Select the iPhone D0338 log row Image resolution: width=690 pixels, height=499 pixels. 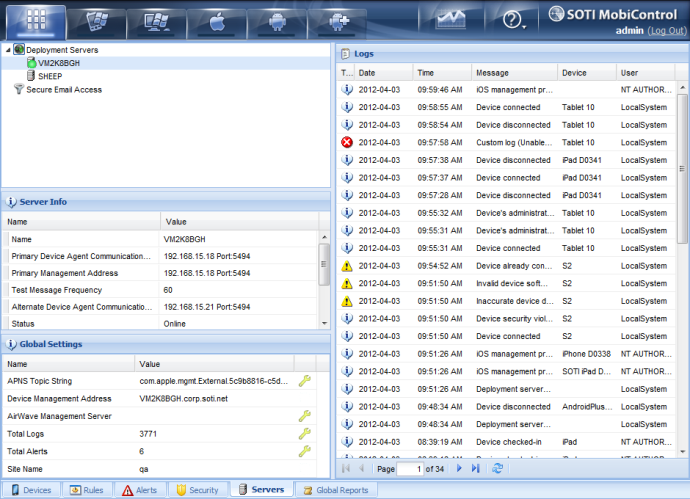coord(506,354)
